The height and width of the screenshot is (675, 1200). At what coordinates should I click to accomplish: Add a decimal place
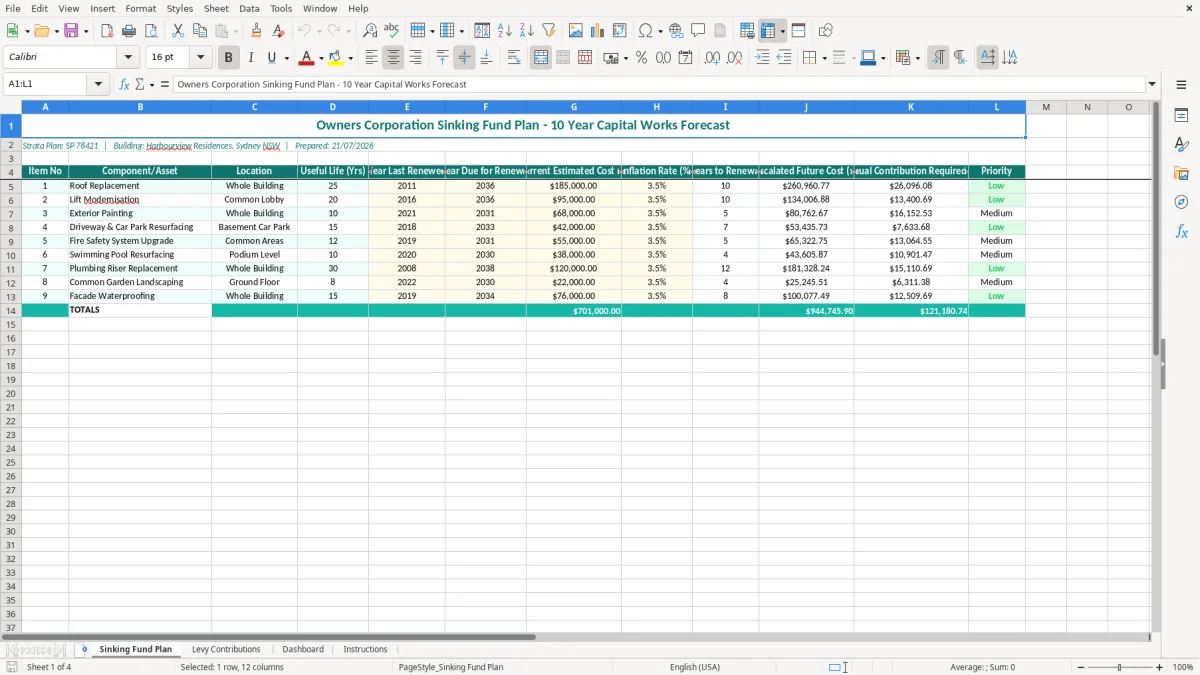pos(712,58)
